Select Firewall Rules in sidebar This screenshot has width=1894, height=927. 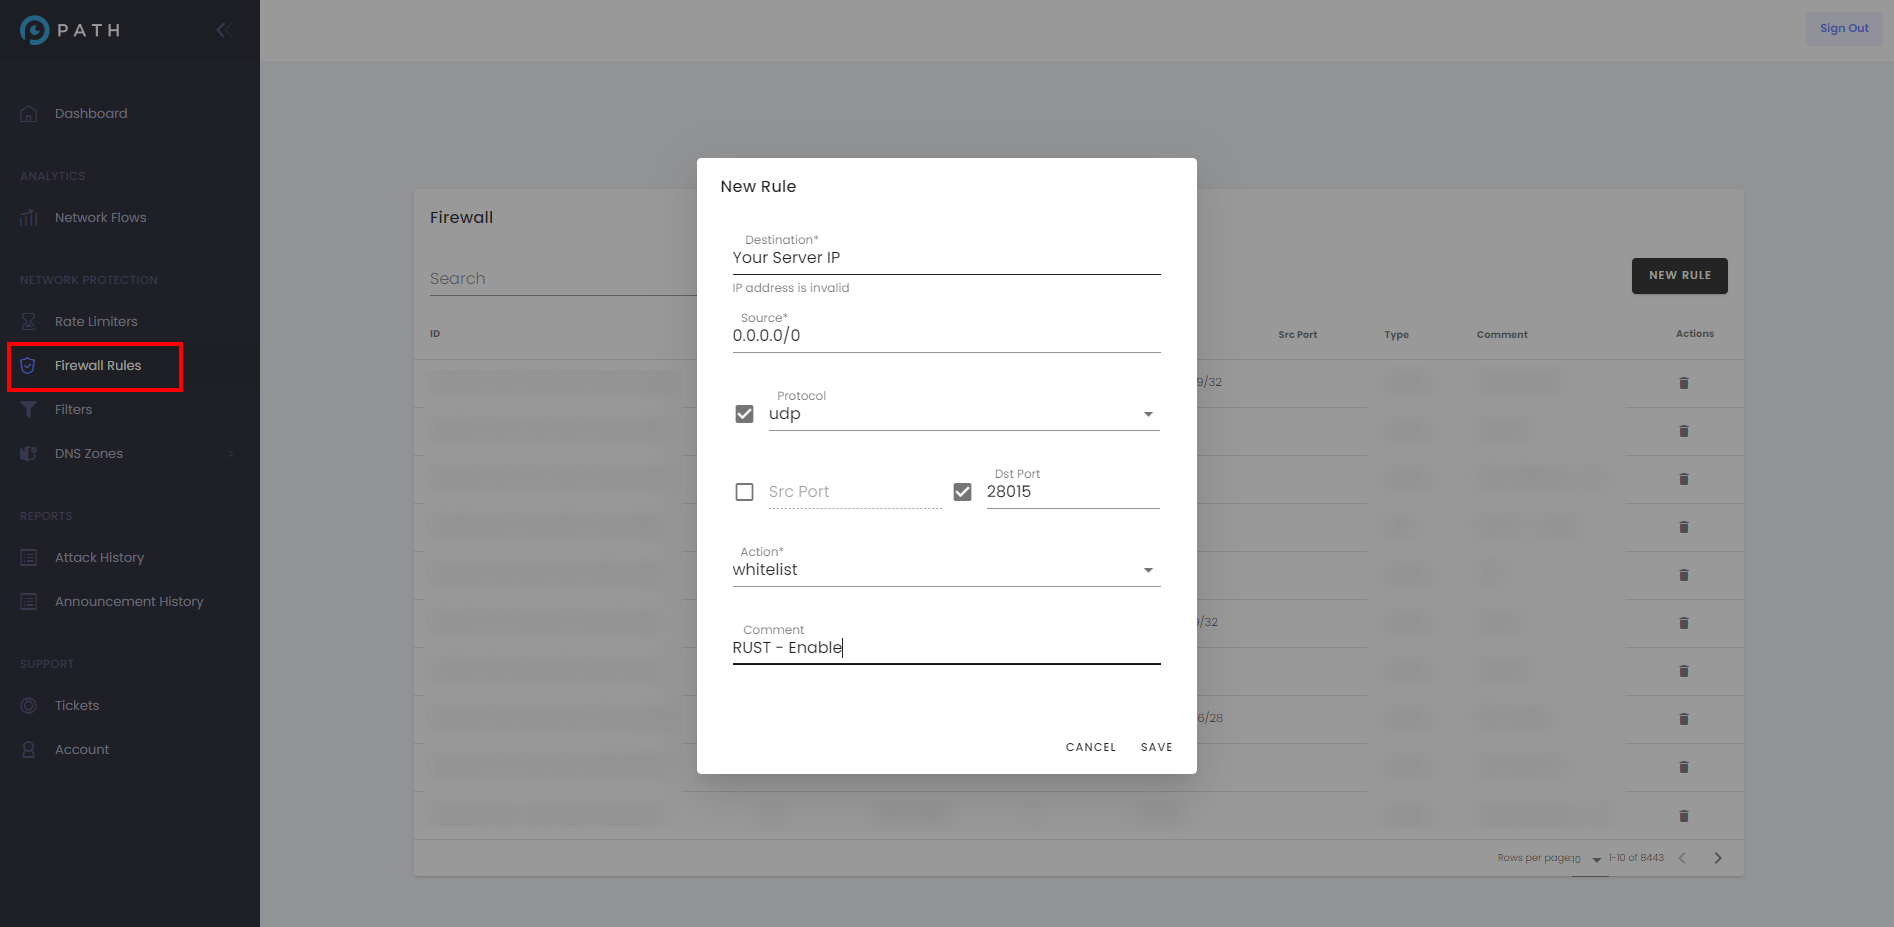pyautogui.click(x=98, y=366)
